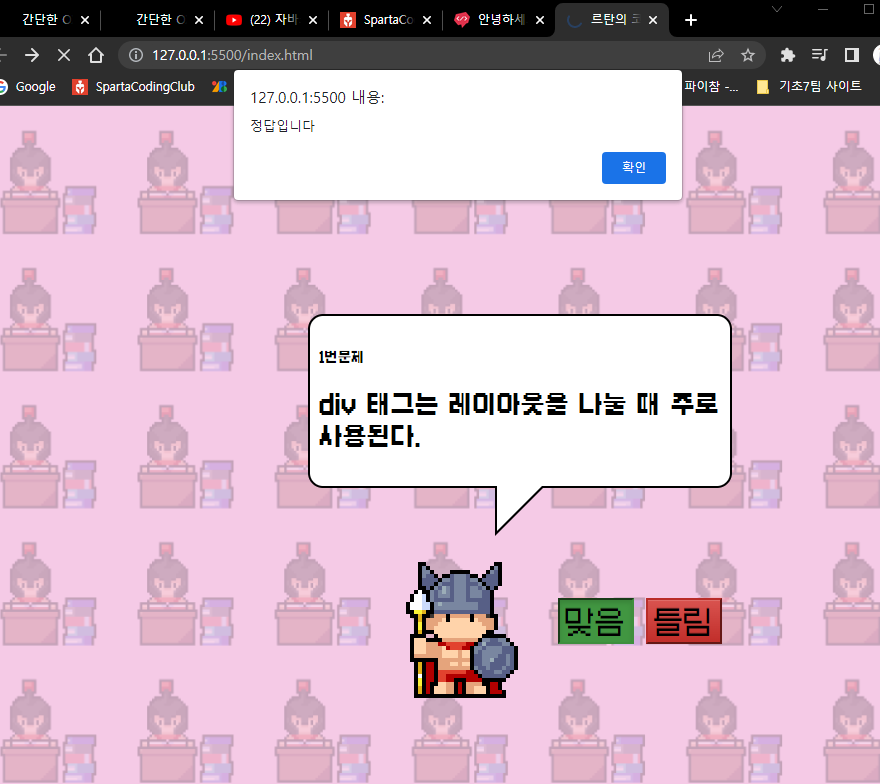Image resolution: width=880 pixels, height=784 pixels.
Task: Click the quiz question text about div 태그
Action: pyautogui.click(x=518, y=420)
